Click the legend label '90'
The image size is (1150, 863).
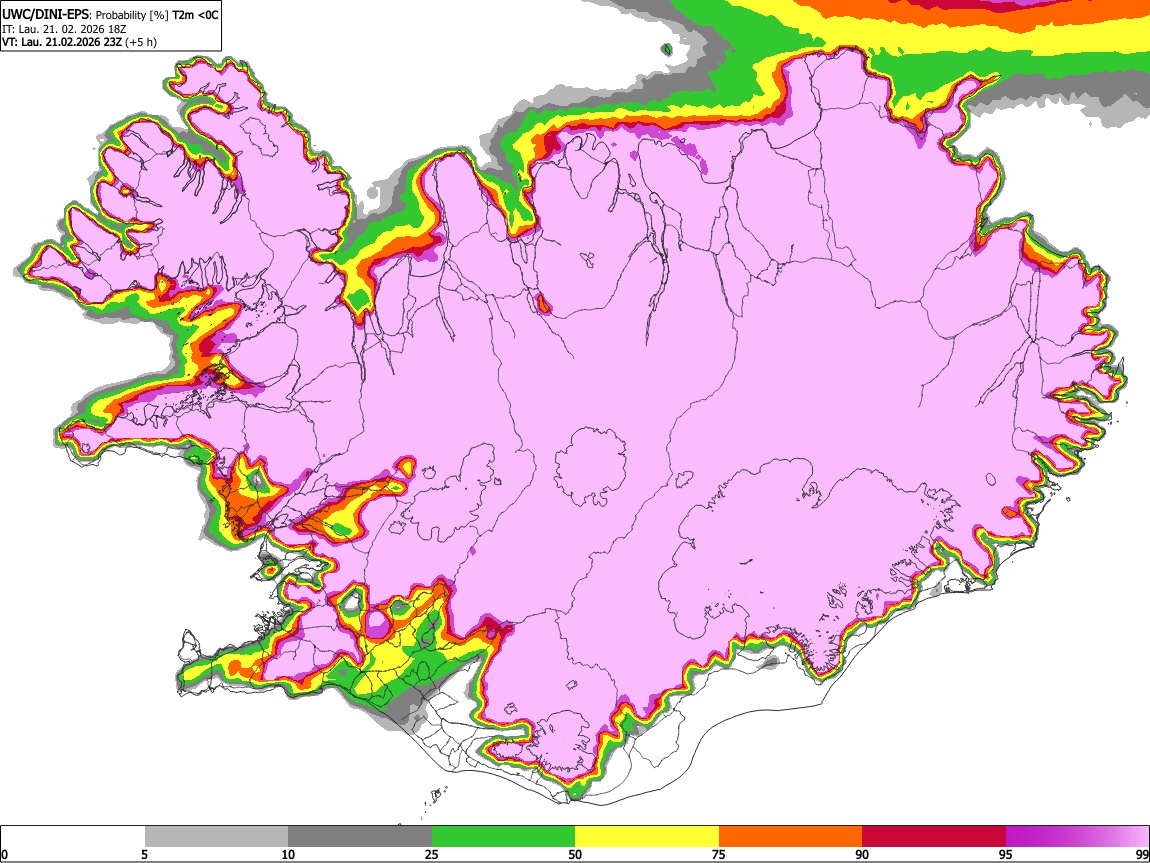[862, 854]
